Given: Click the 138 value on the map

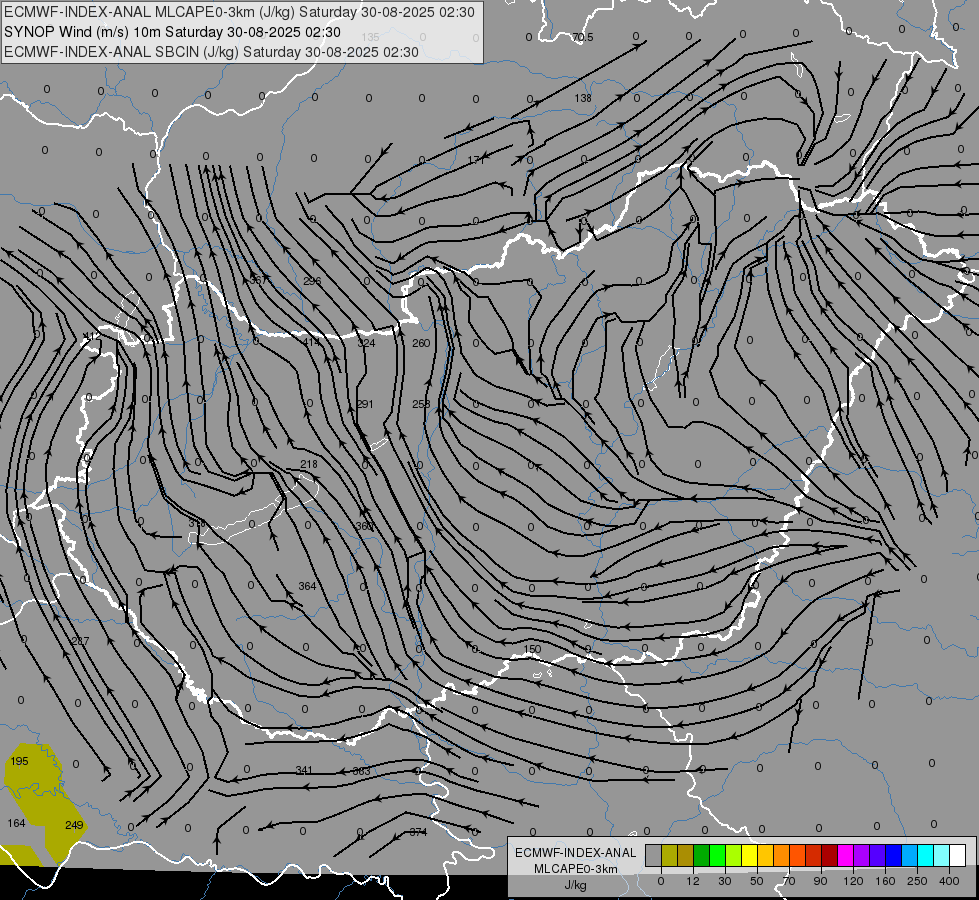Looking at the screenshot, I should point(583,98).
